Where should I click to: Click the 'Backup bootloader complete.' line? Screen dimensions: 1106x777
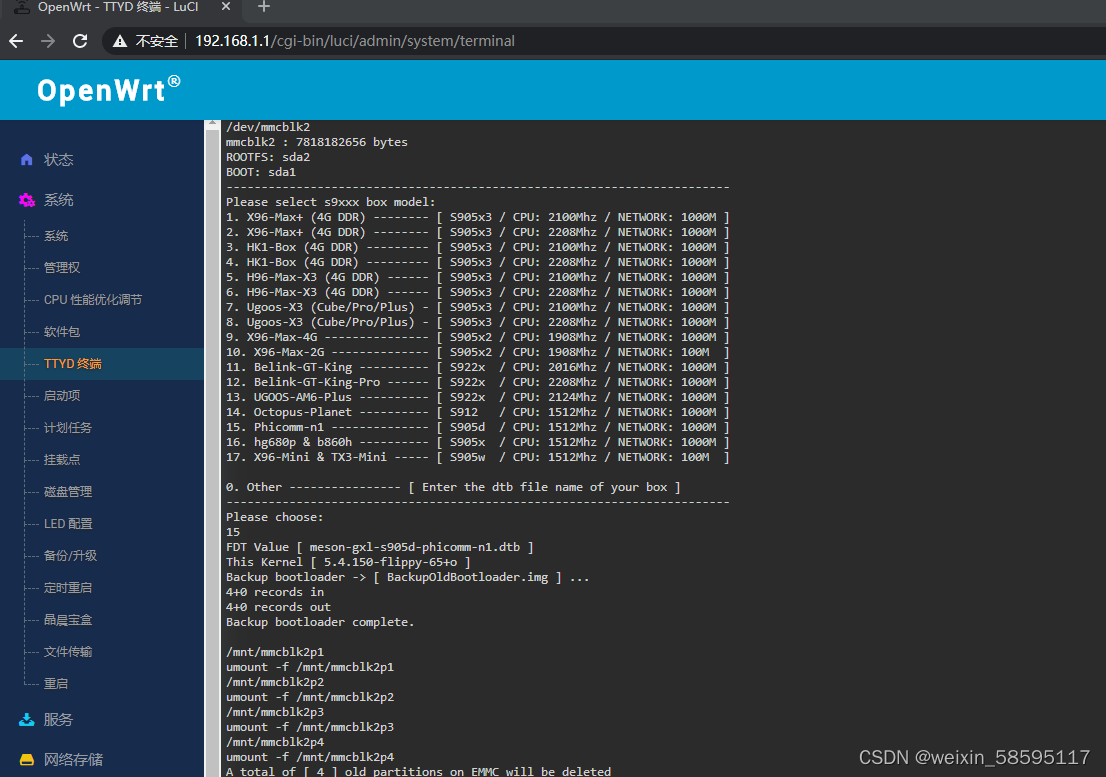[x=320, y=622]
